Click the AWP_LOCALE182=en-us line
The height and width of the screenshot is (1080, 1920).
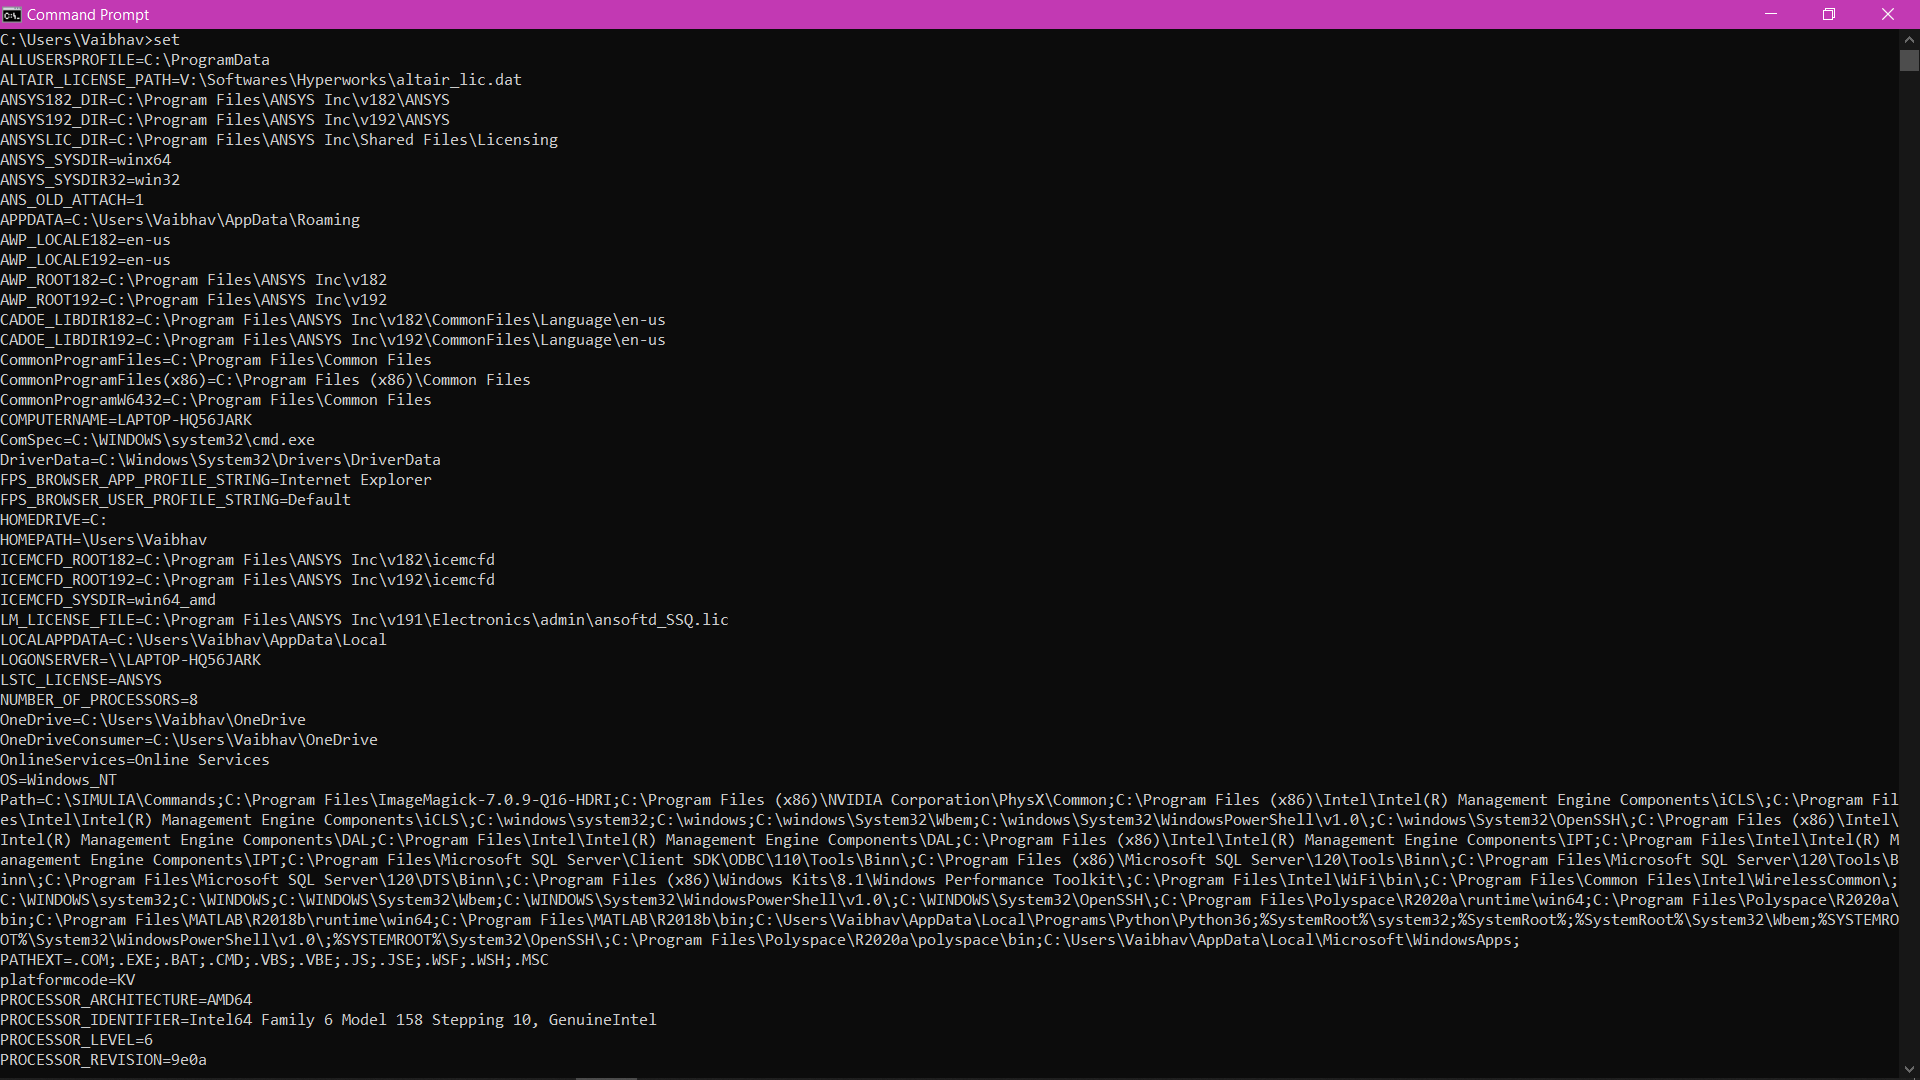pos(85,240)
